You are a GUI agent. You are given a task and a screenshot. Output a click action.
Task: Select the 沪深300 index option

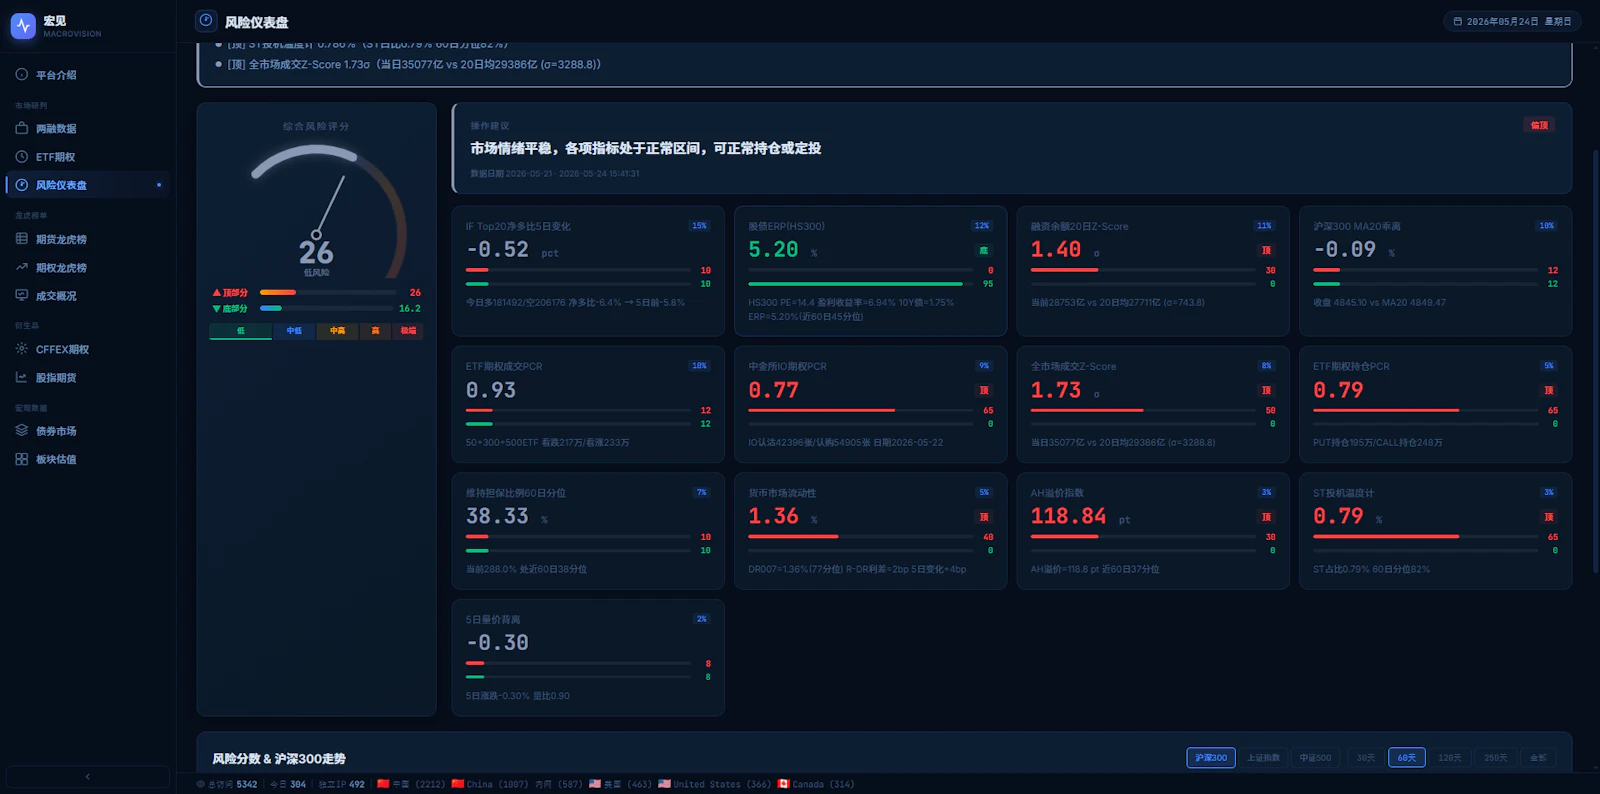(x=1211, y=758)
